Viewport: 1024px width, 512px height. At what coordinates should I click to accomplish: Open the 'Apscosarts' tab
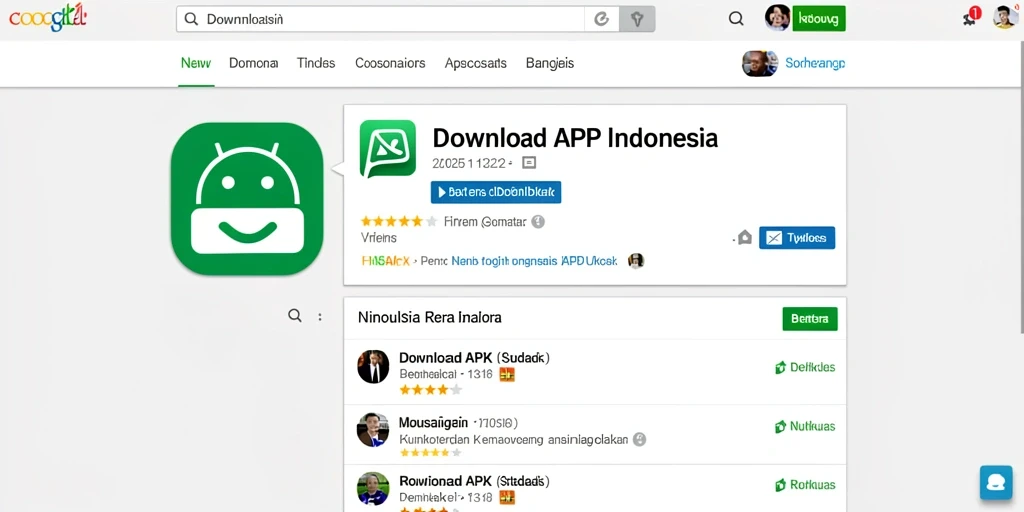[475, 63]
